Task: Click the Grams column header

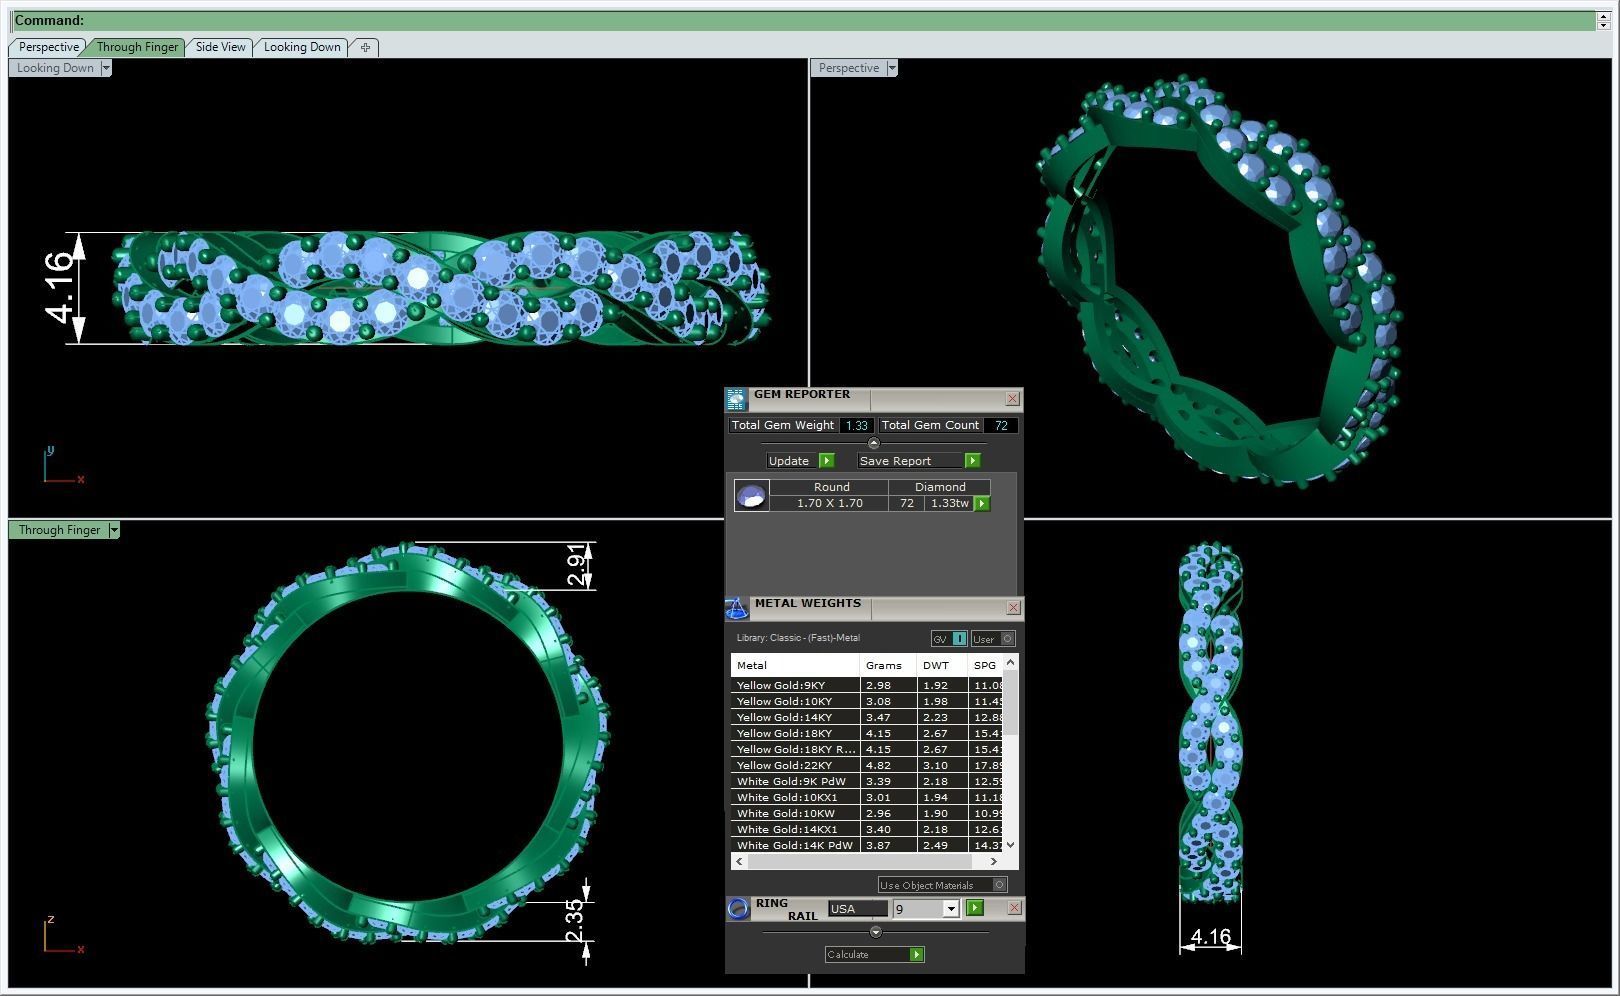Action: [888, 665]
